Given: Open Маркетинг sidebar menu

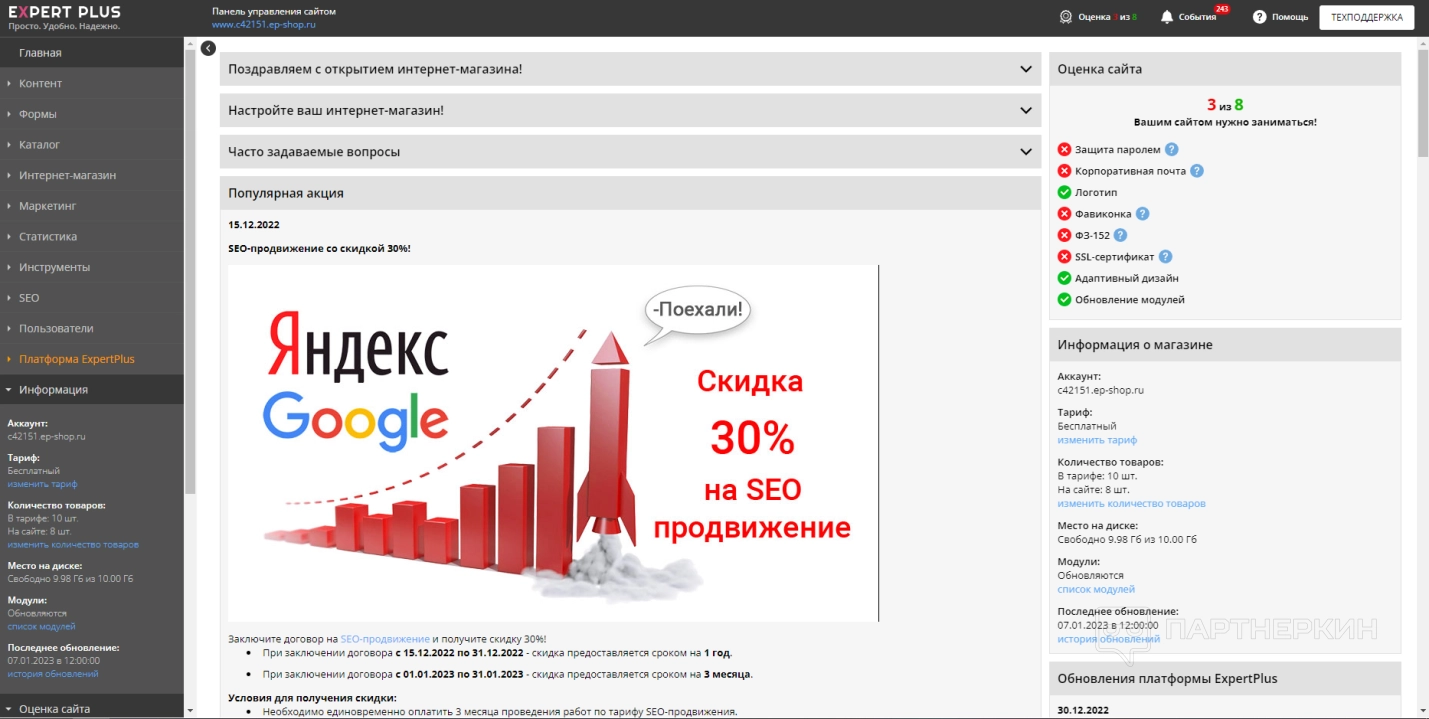Looking at the screenshot, I should (x=91, y=206).
